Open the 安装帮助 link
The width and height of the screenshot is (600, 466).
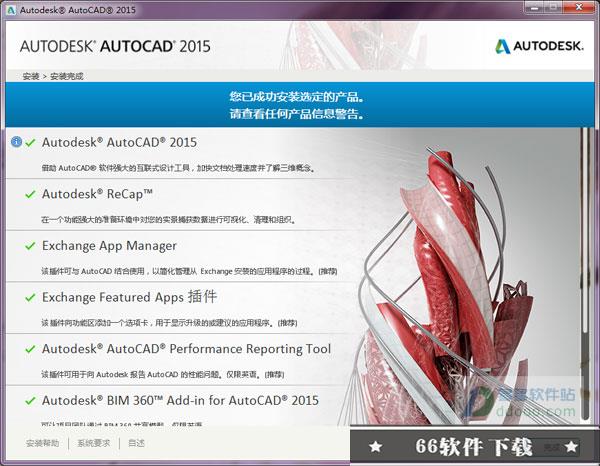42,443
